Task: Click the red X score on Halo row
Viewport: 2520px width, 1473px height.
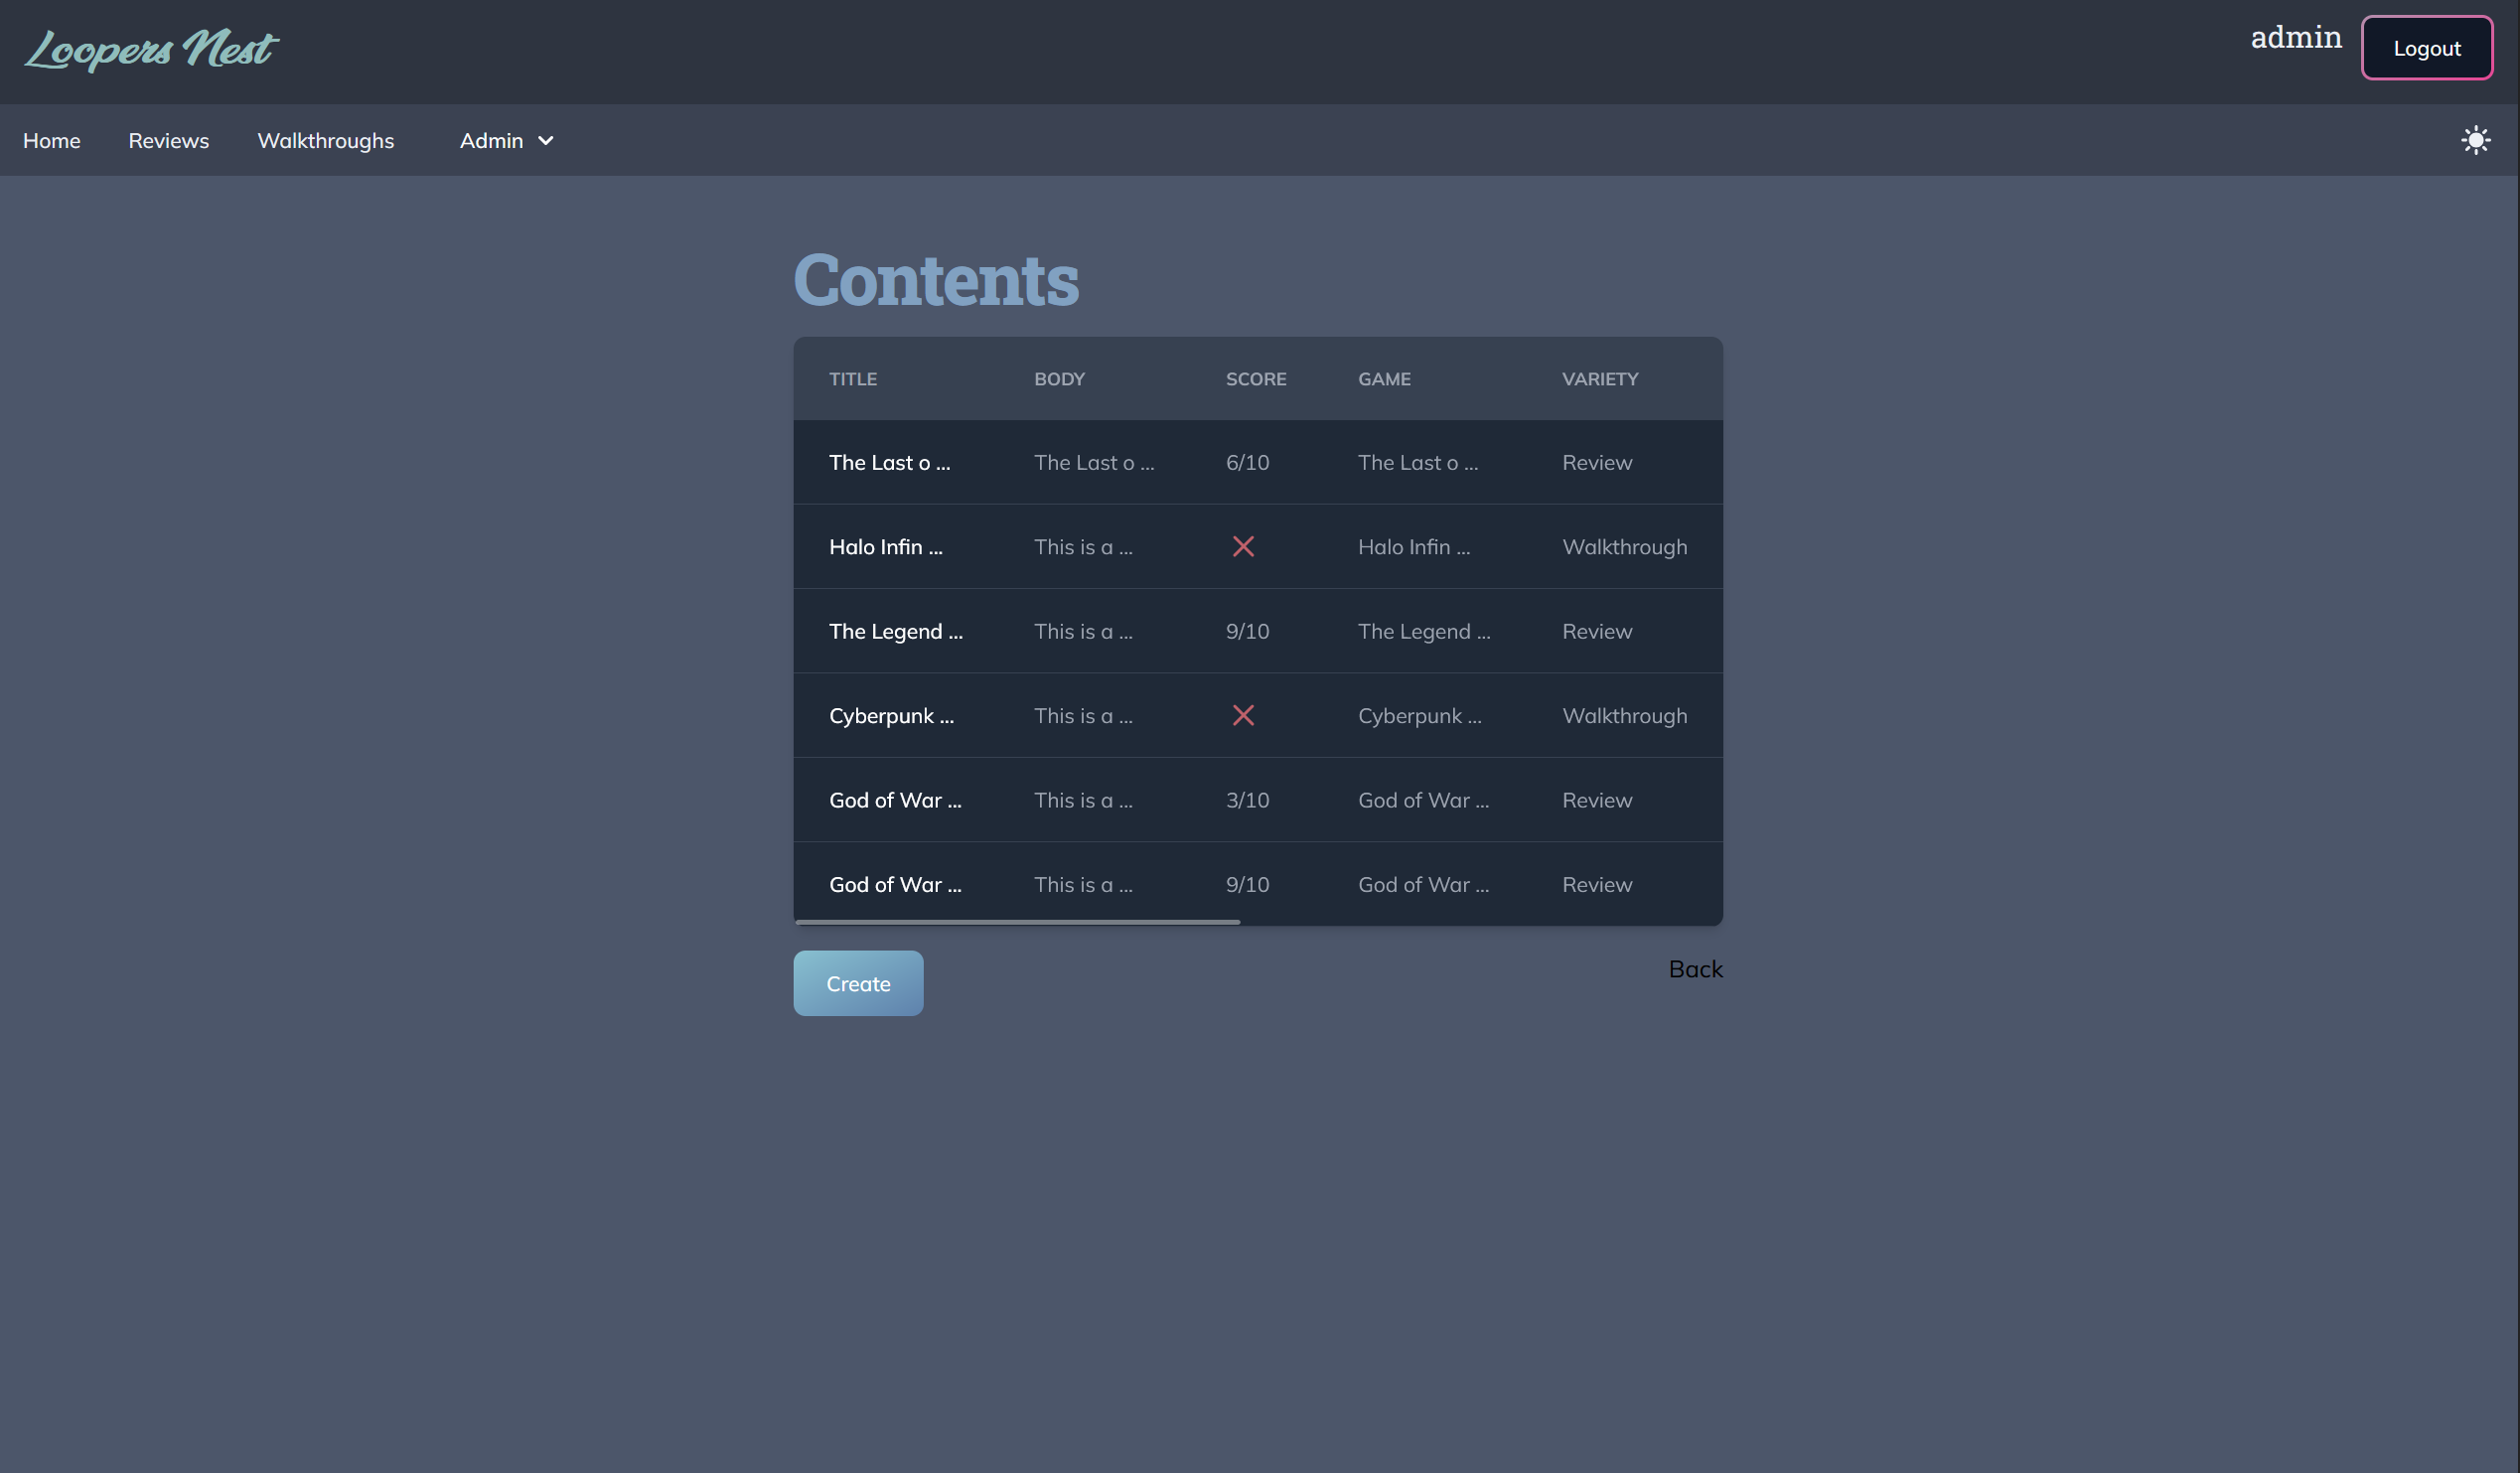Action: (1244, 547)
